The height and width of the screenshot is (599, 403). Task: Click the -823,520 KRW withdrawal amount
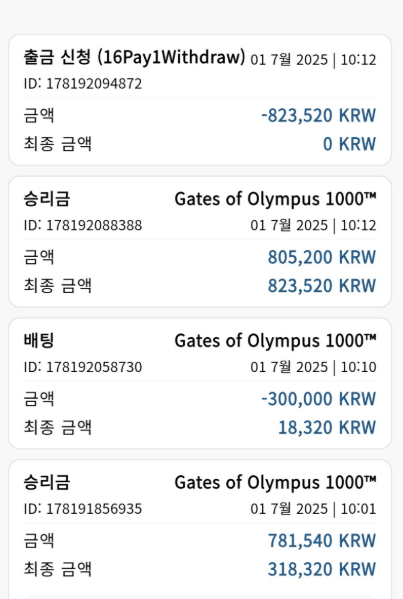pos(319,115)
